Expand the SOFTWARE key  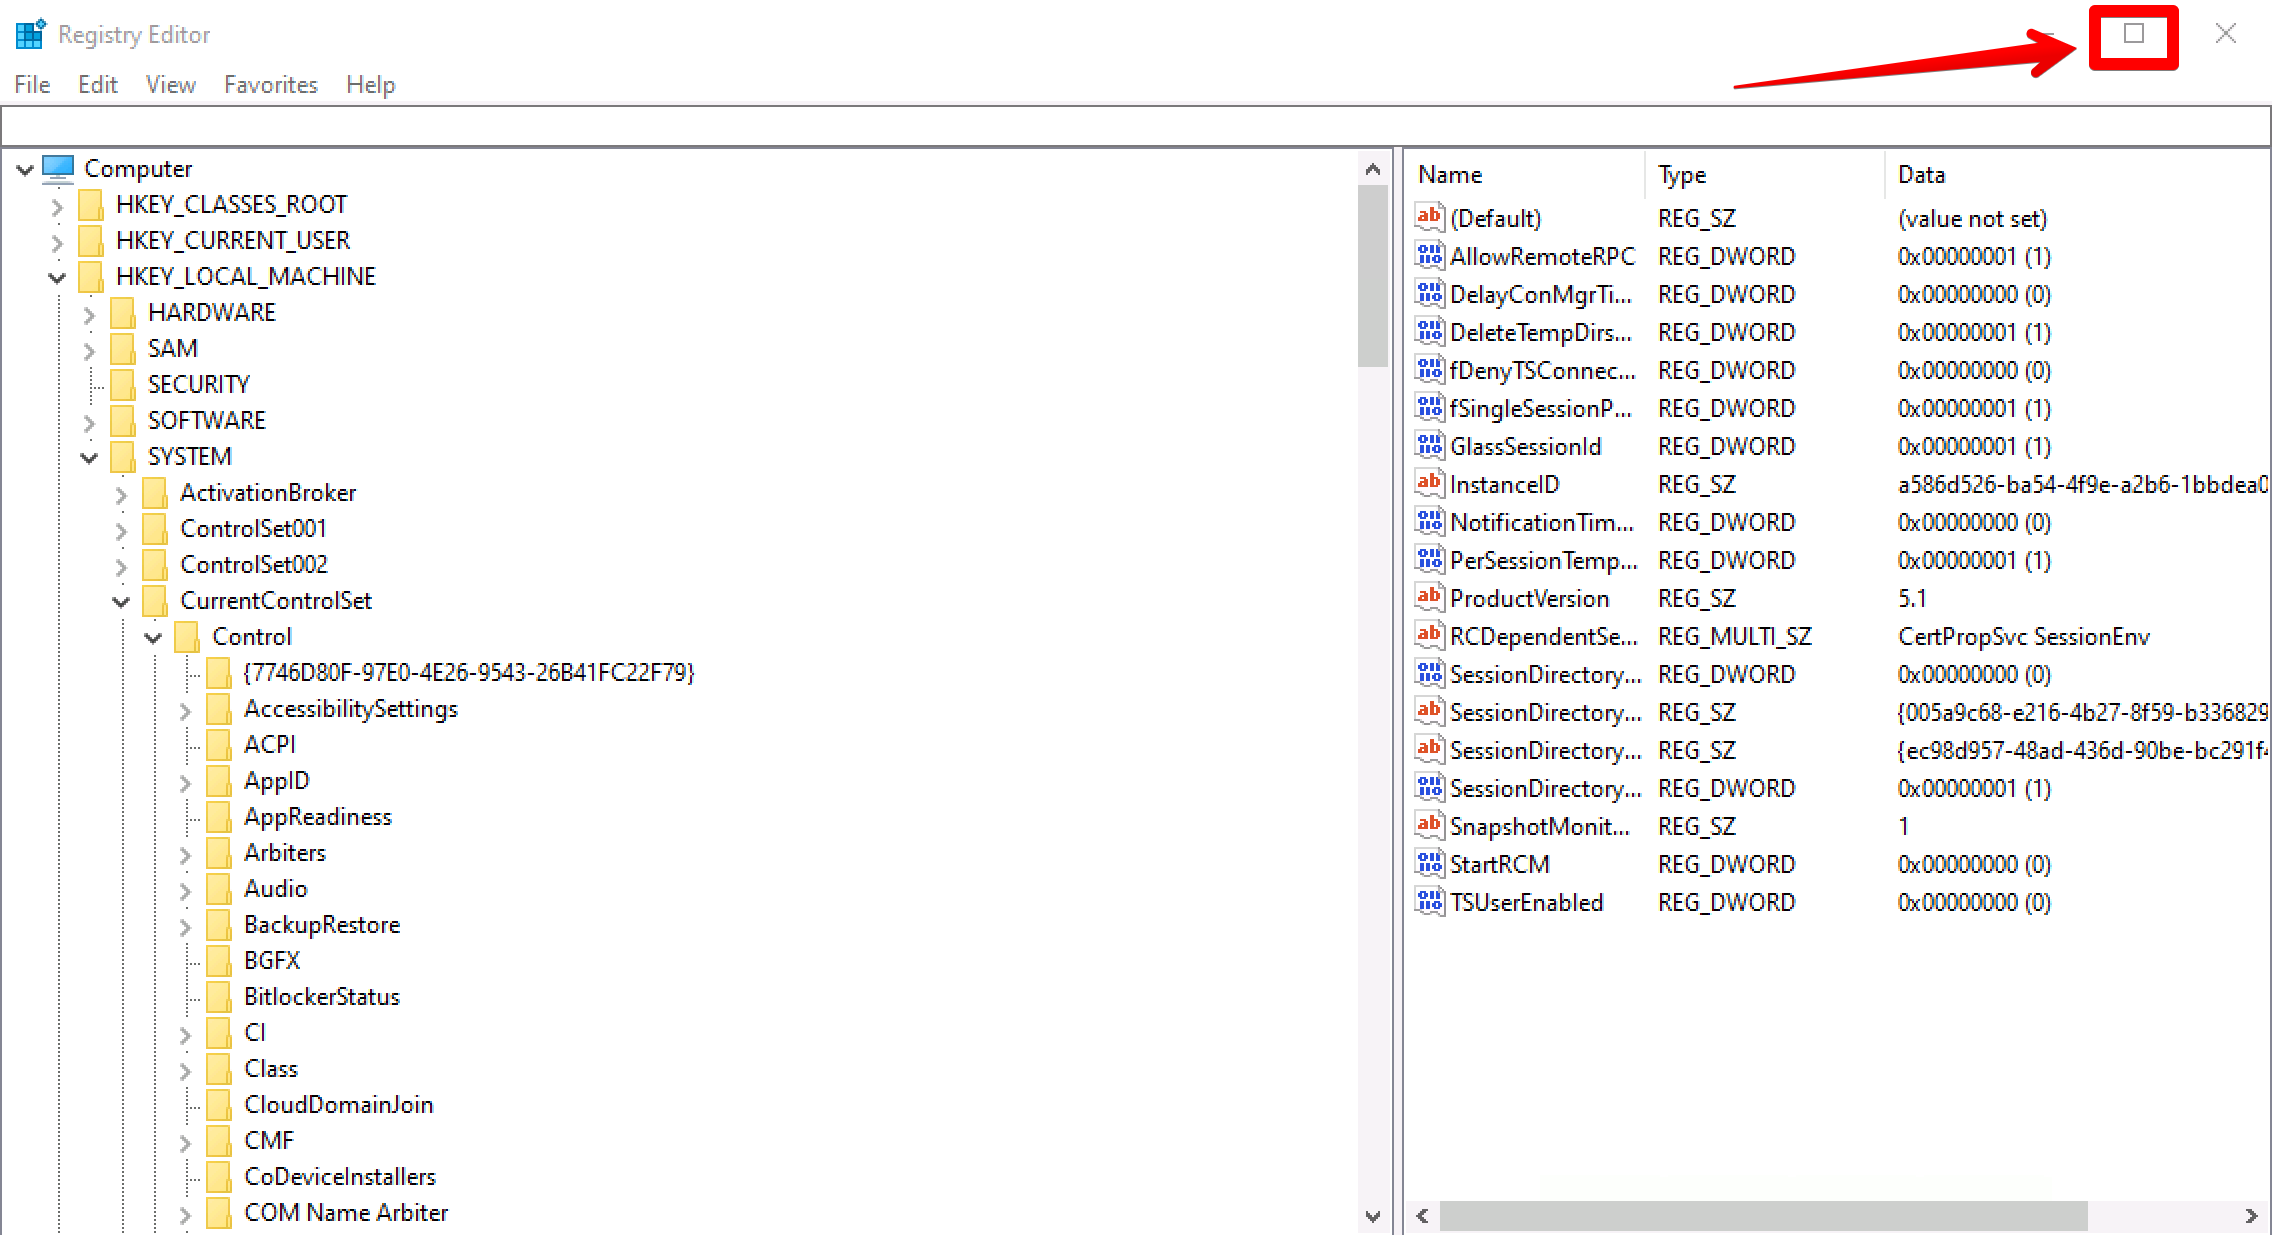(89, 422)
